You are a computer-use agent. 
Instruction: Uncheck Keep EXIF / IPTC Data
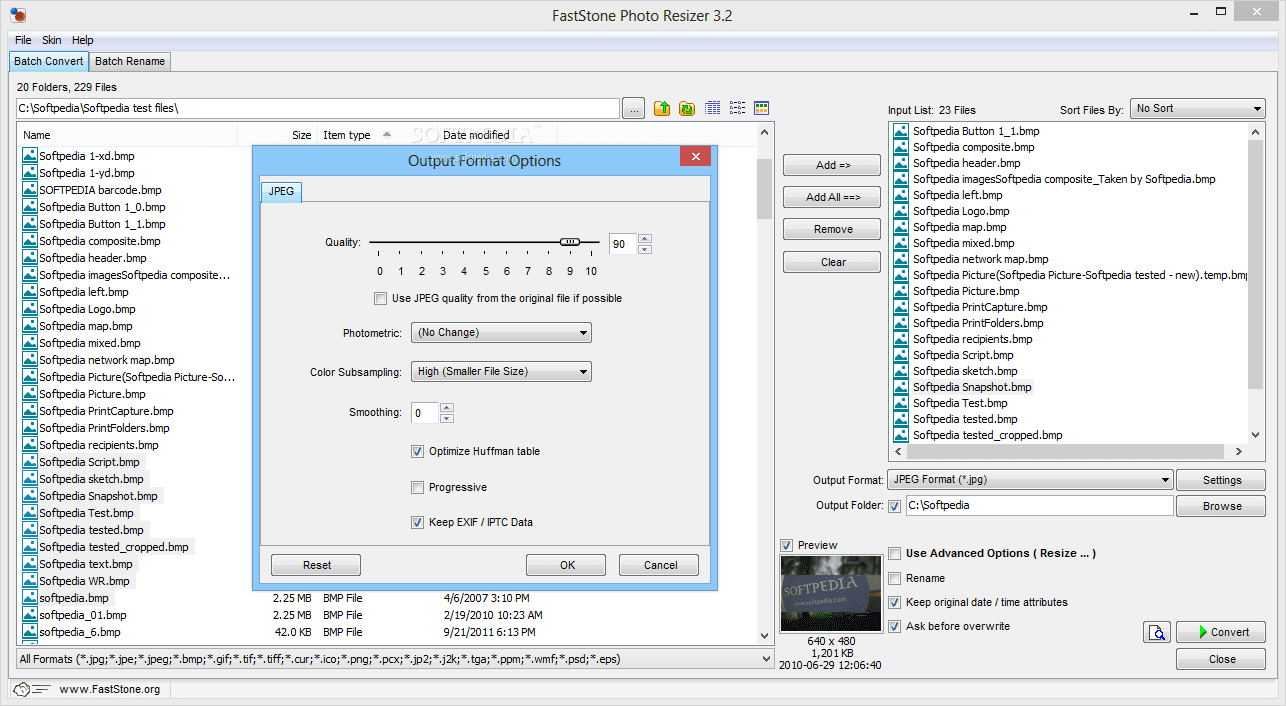pos(418,522)
